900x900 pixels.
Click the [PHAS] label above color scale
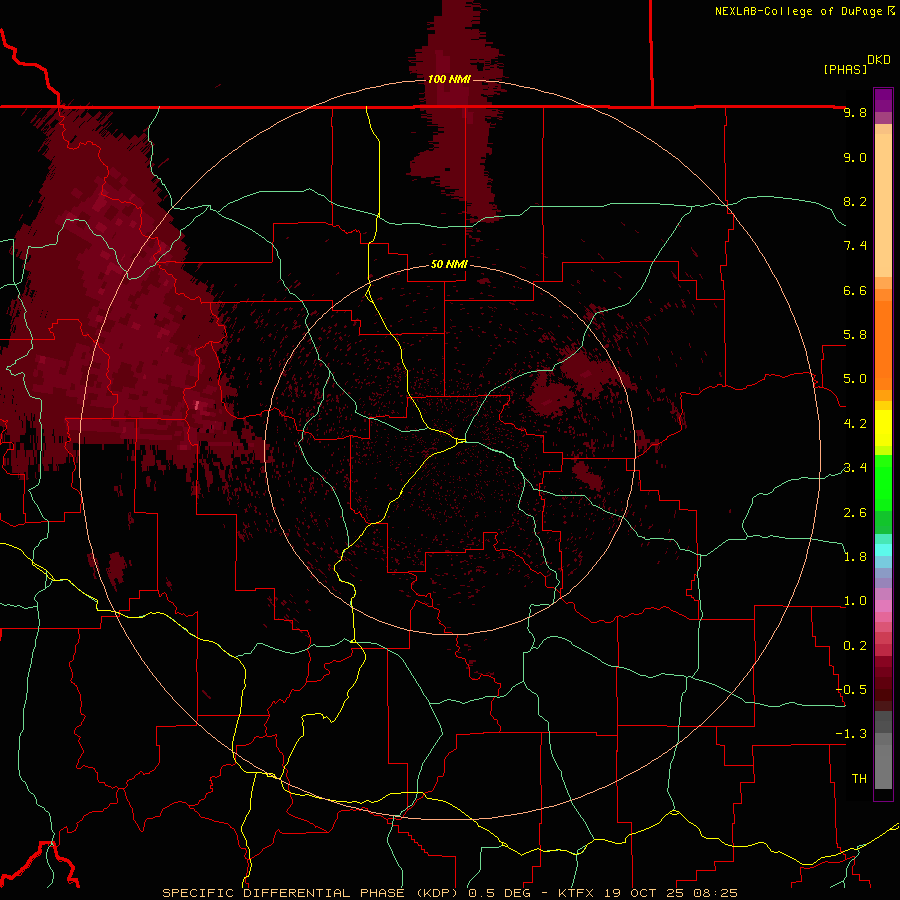tap(845, 69)
